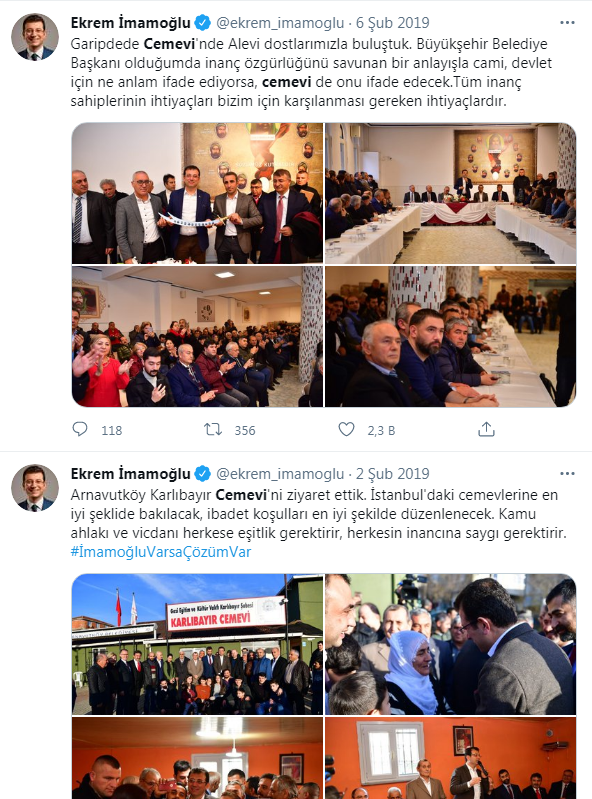
Task: Open Karlıbayır Cemevi sign group photo
Action: pos(197,644)
